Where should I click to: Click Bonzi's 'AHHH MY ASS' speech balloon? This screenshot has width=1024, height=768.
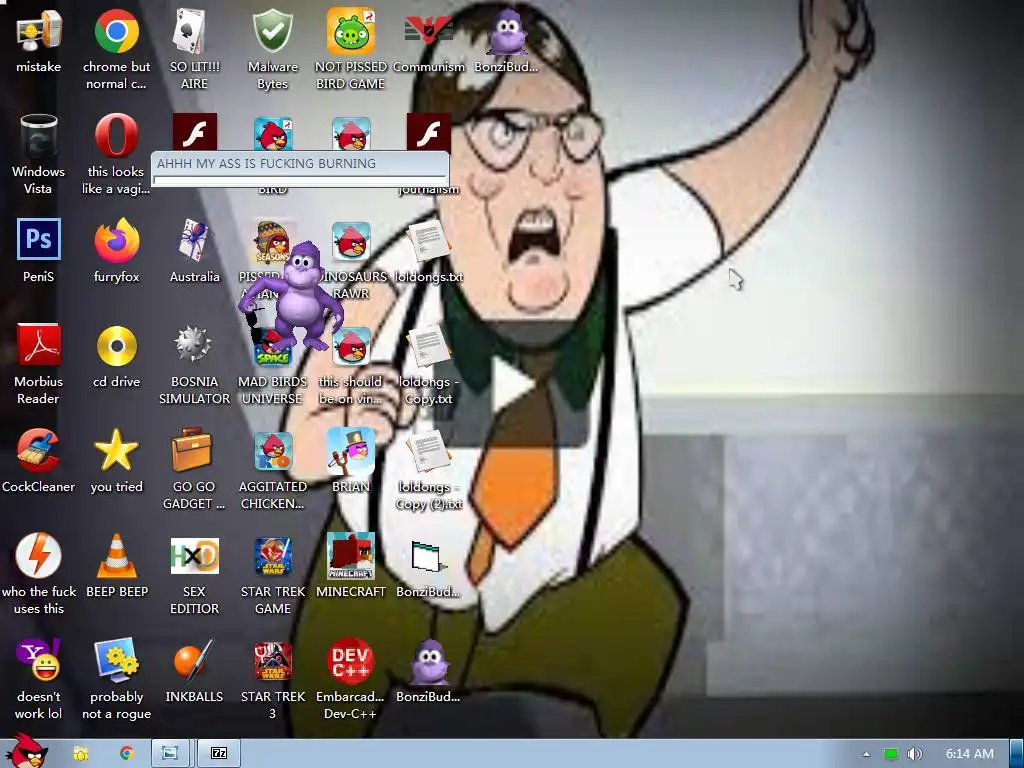(x=300, y=168)
